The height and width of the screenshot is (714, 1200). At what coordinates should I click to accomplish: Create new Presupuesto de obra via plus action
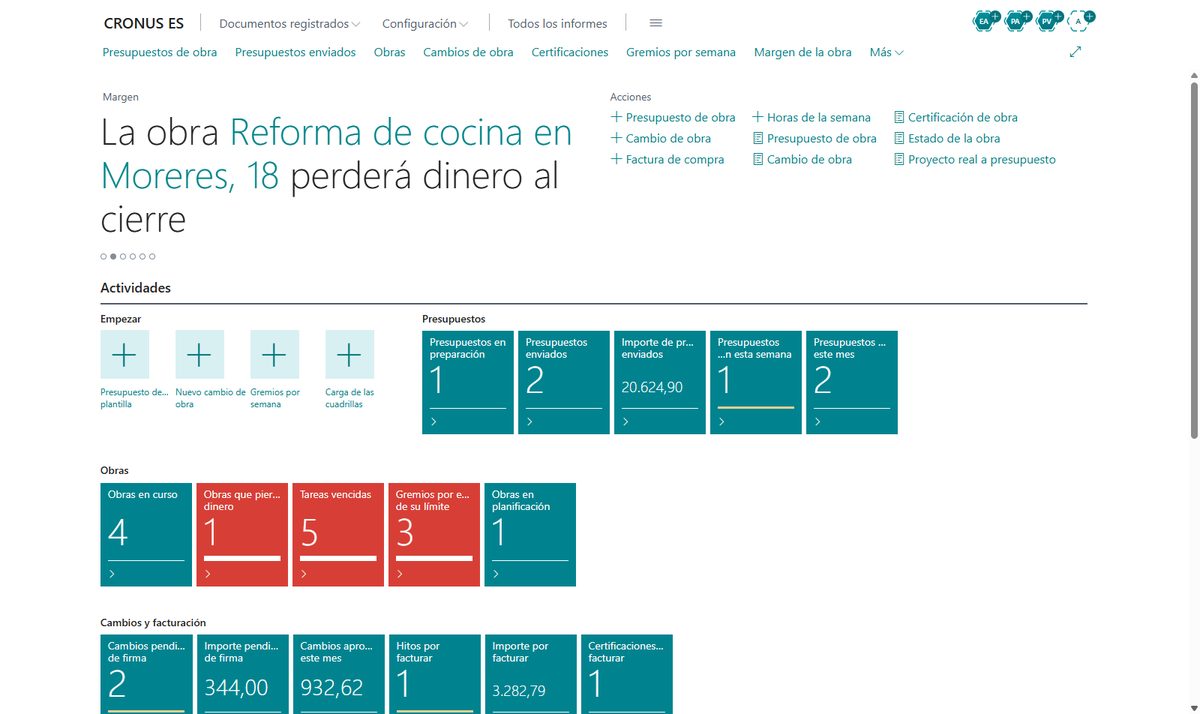pos(673,117)
